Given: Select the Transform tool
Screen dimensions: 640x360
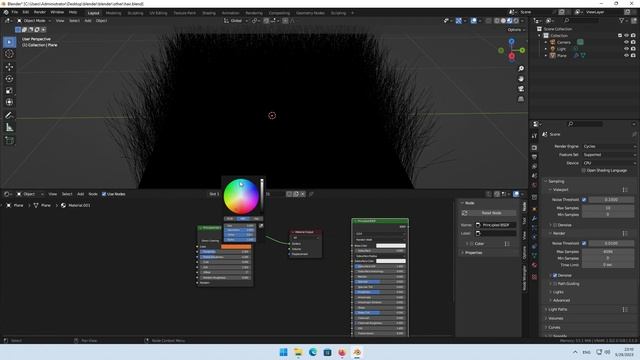Looking at the screenshot, I should click(x=9, y=102).
